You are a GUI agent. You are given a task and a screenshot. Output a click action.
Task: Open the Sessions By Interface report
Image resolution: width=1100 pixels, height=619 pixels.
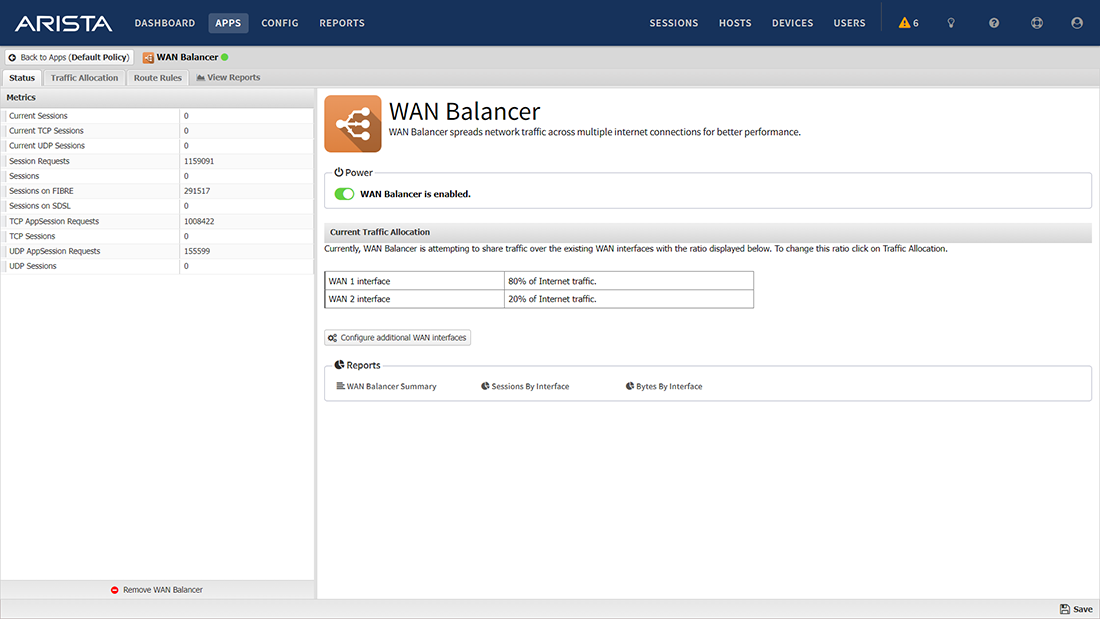pos(525,386)
